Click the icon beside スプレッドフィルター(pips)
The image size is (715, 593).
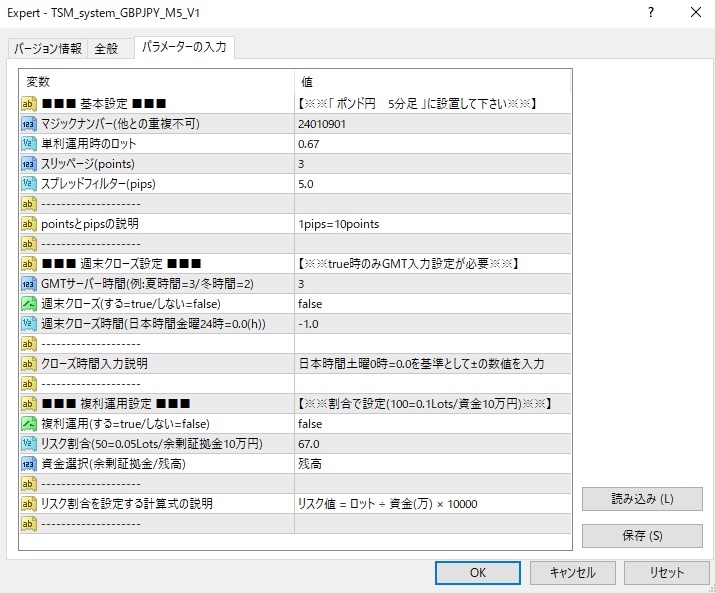pyautogui.click(x=29, y=183)
